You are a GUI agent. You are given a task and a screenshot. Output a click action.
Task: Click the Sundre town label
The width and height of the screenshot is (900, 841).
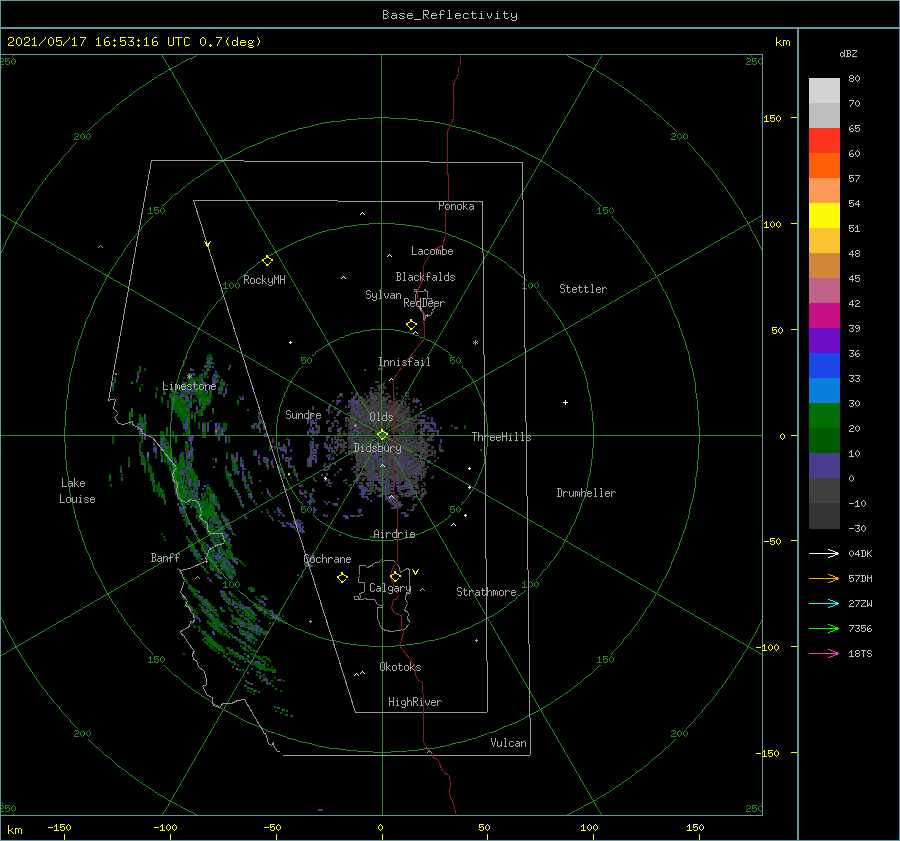(x=303, y=414)
